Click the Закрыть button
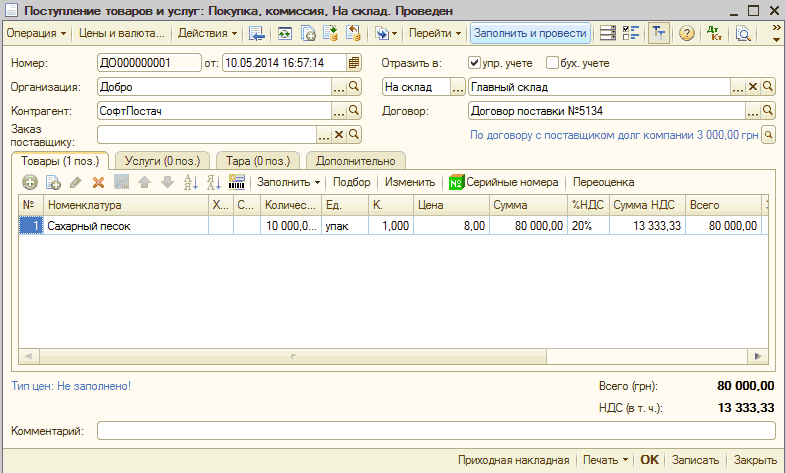The height and width of the screenshot is (473, 786). point(755,460)
